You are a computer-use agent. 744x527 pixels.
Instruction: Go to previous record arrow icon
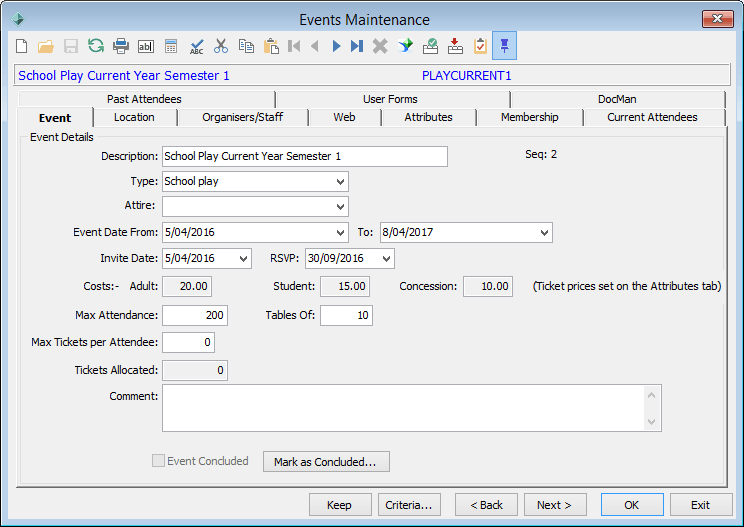pos(314,46)
